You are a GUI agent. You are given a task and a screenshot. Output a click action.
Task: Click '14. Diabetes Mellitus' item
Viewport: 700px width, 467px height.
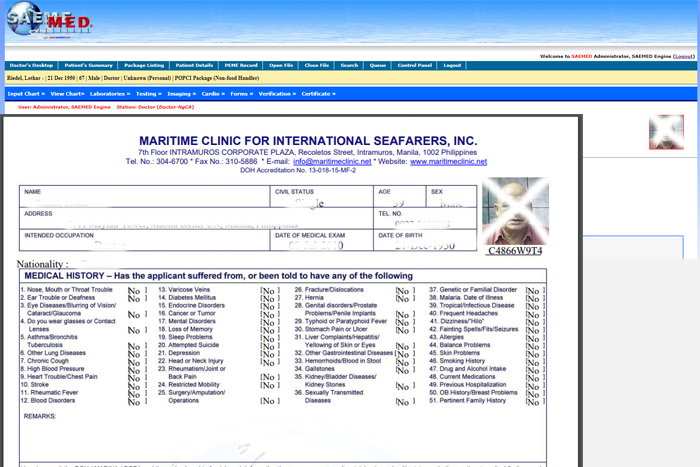[x=187, y=297]
